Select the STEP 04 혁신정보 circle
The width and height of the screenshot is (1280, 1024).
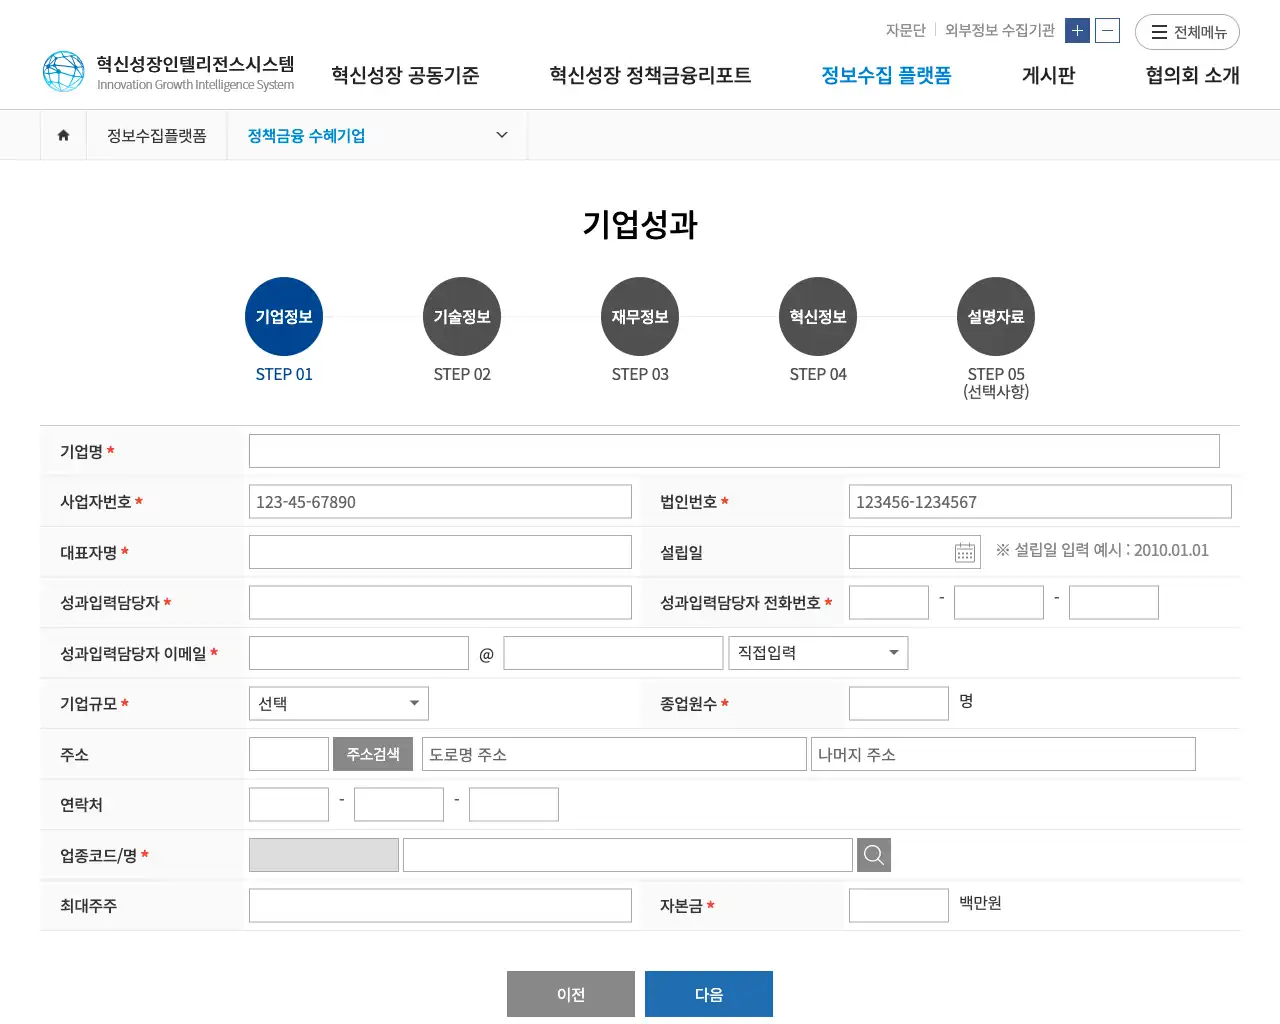coord(818,316)
